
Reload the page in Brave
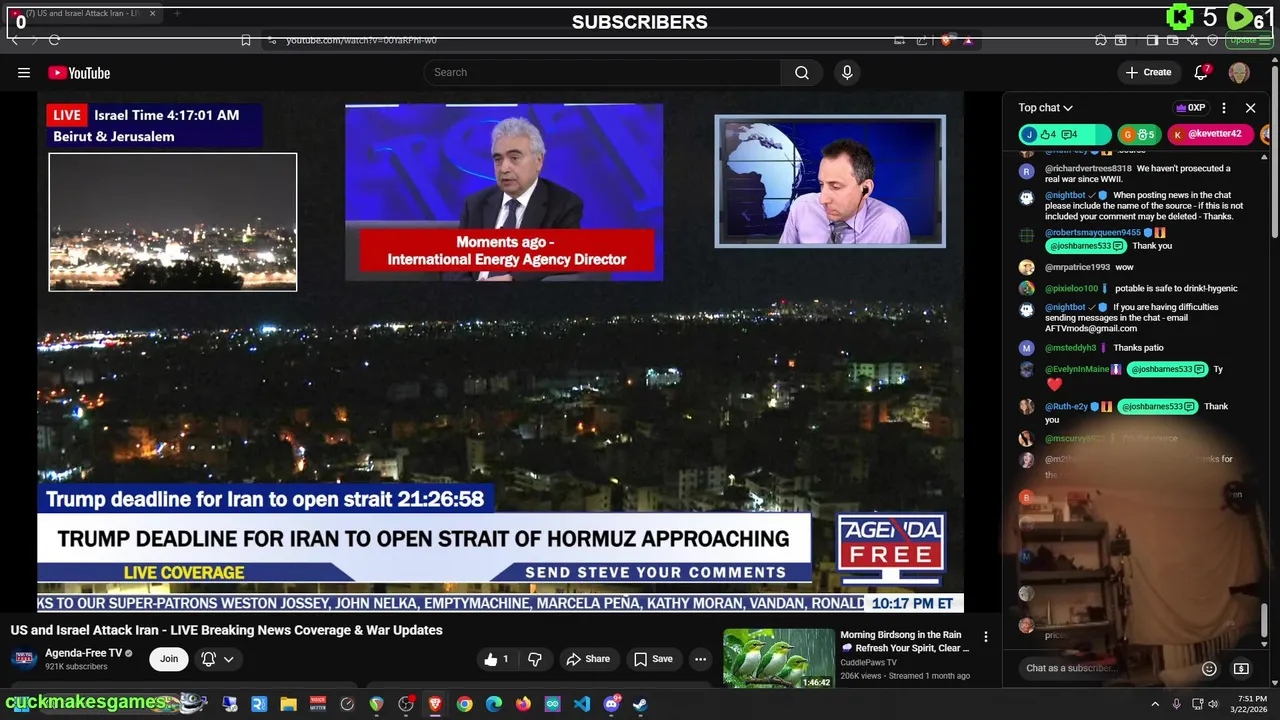54,40
